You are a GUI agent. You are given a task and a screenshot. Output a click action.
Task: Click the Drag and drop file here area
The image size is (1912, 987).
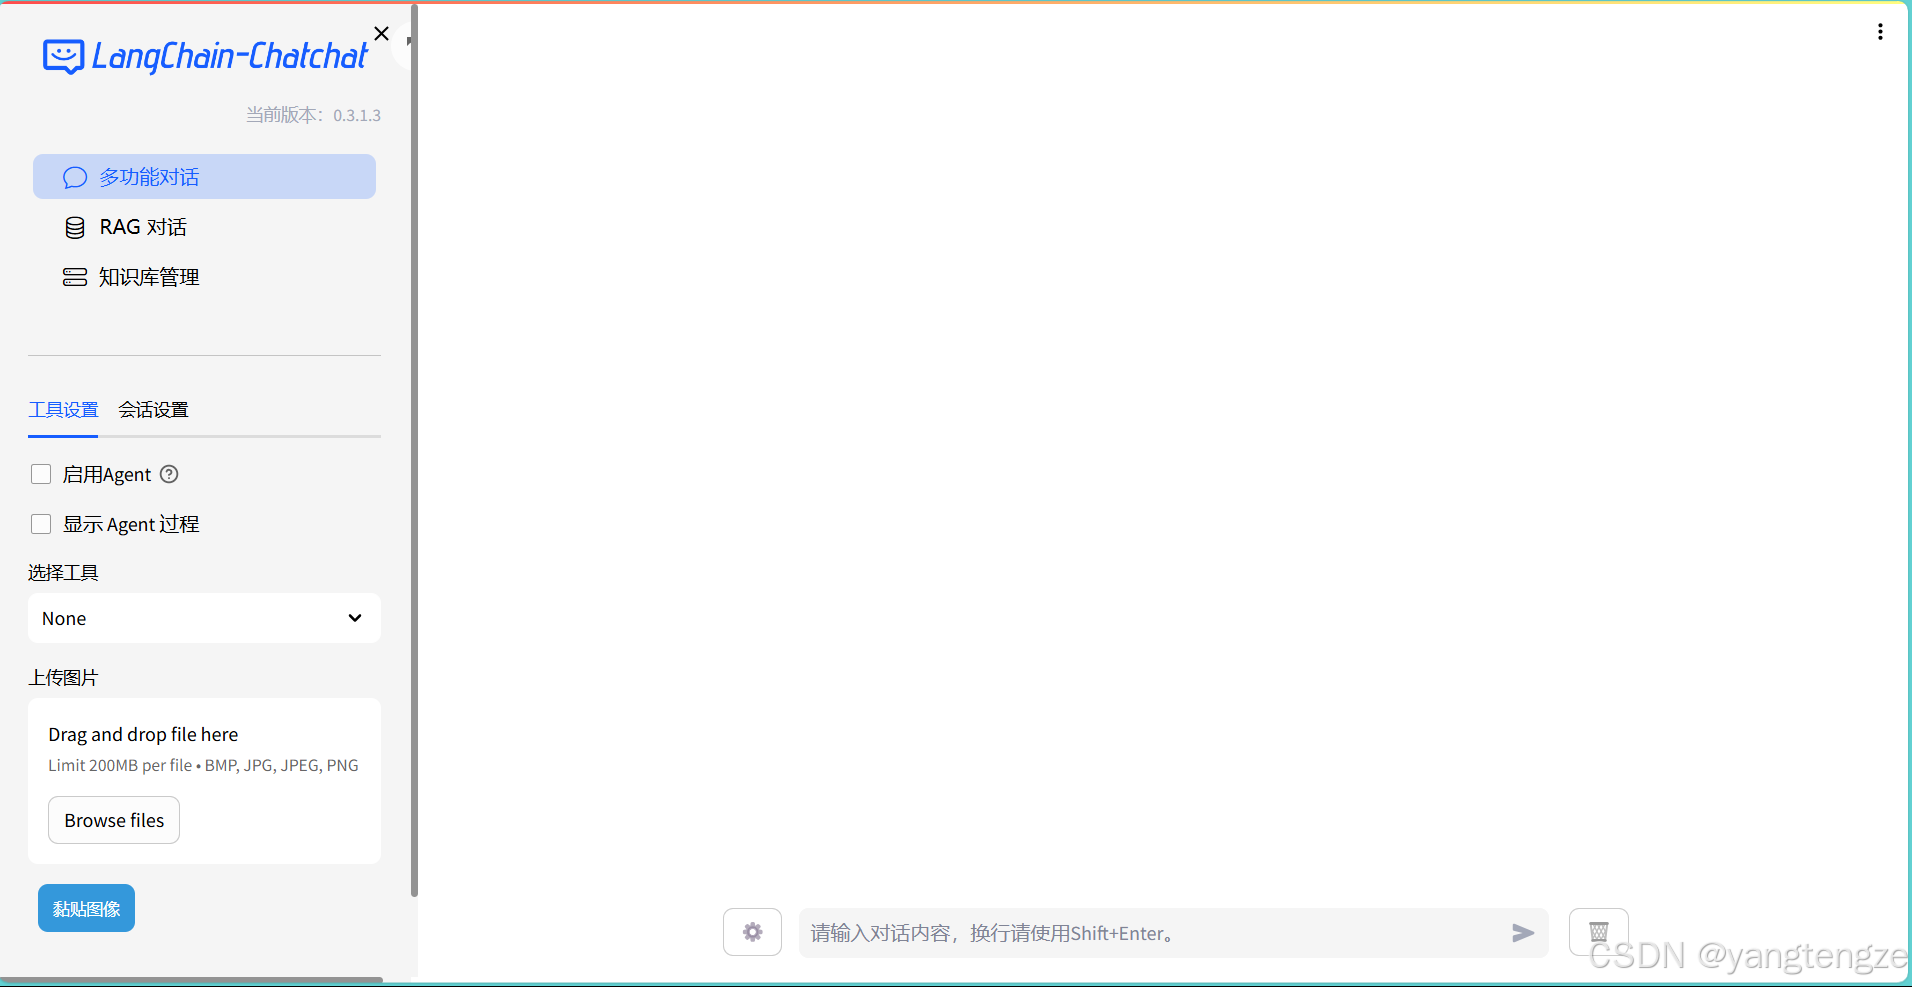click(204, 781)
